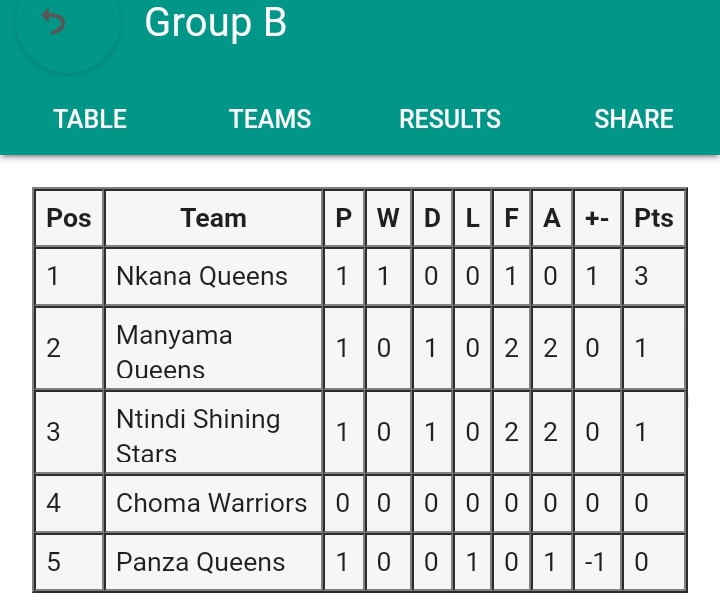Viewport: 720px width, 606px height.
Task: Tap the Pts column header
Action: (x=654, y=218)
